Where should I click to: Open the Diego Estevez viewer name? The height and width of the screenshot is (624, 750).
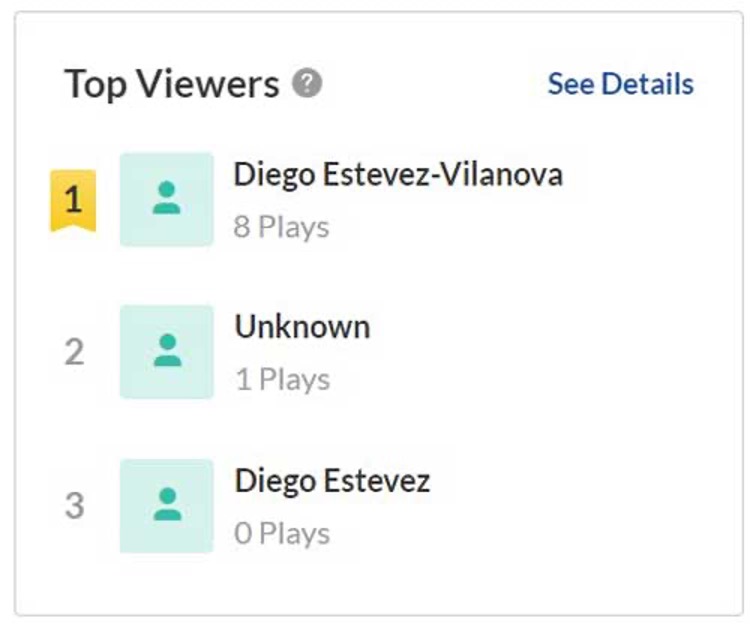point(332,481)
